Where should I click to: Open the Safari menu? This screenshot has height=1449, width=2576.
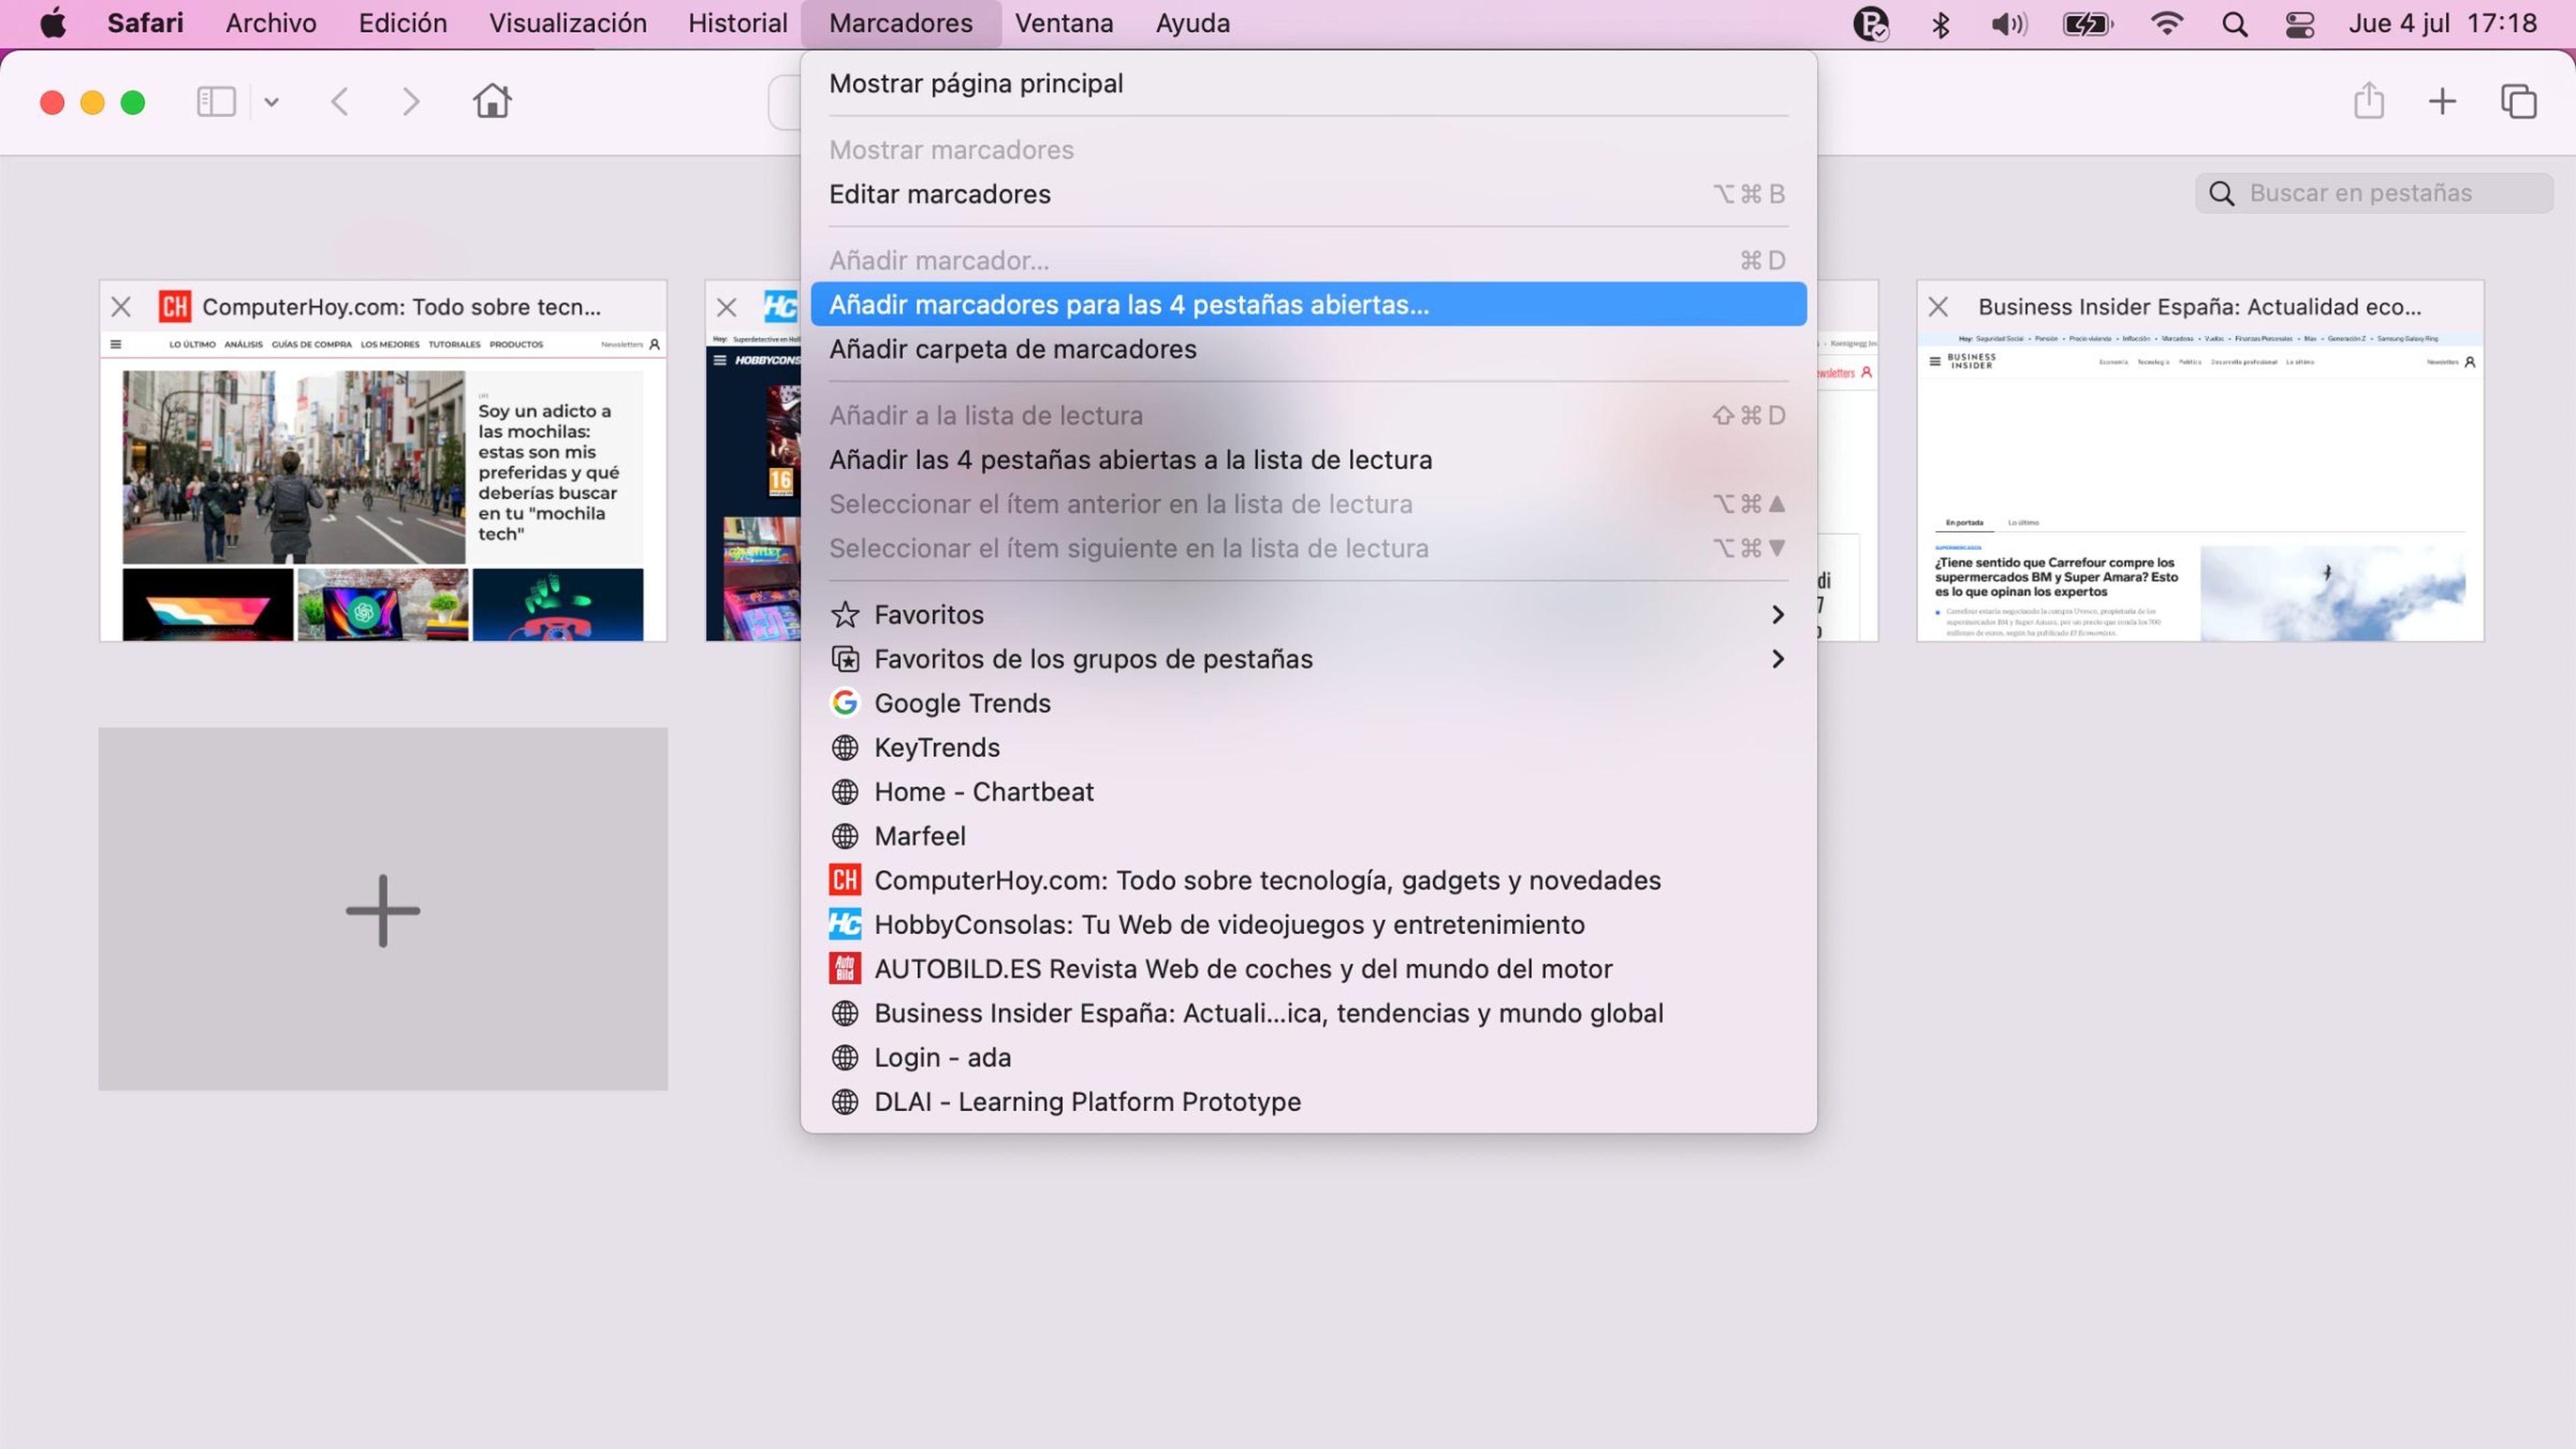point(145,23)
